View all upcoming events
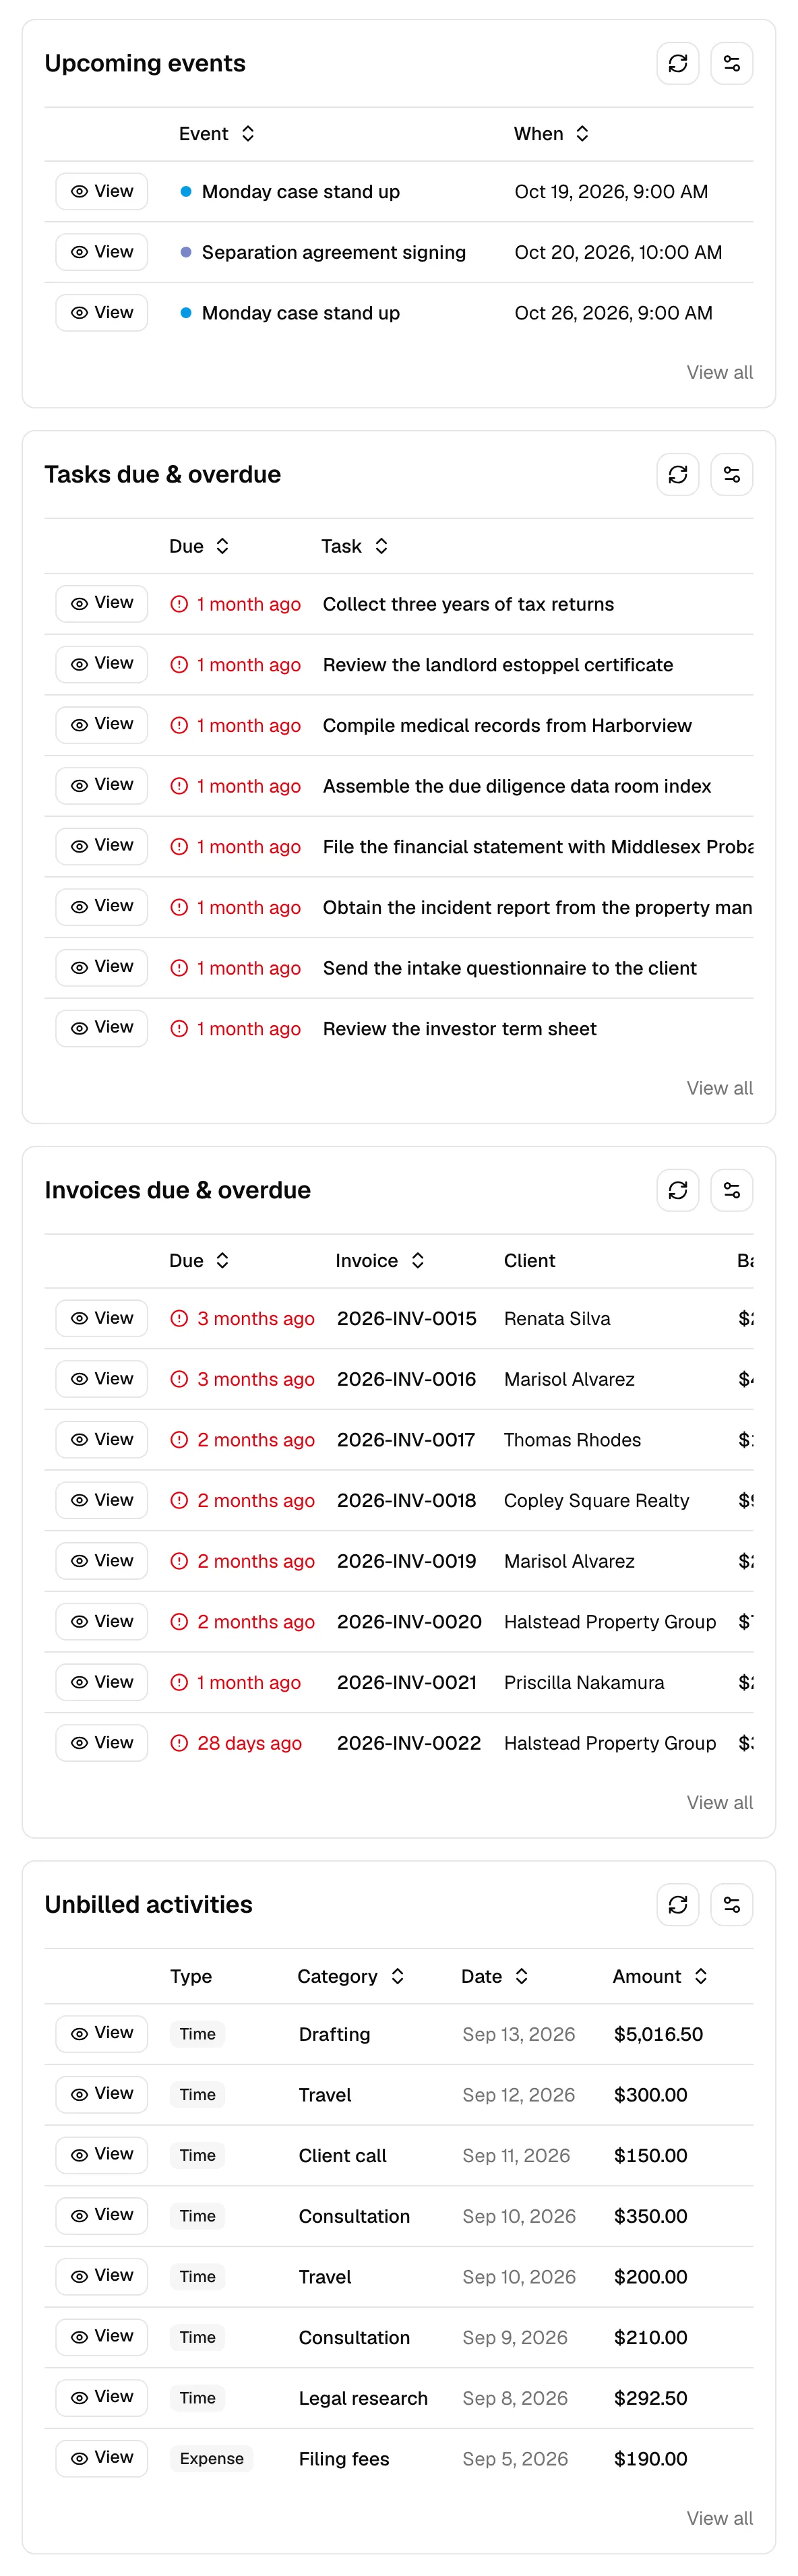This screenshot has height=2576, width=798. (x=719, y=372)
